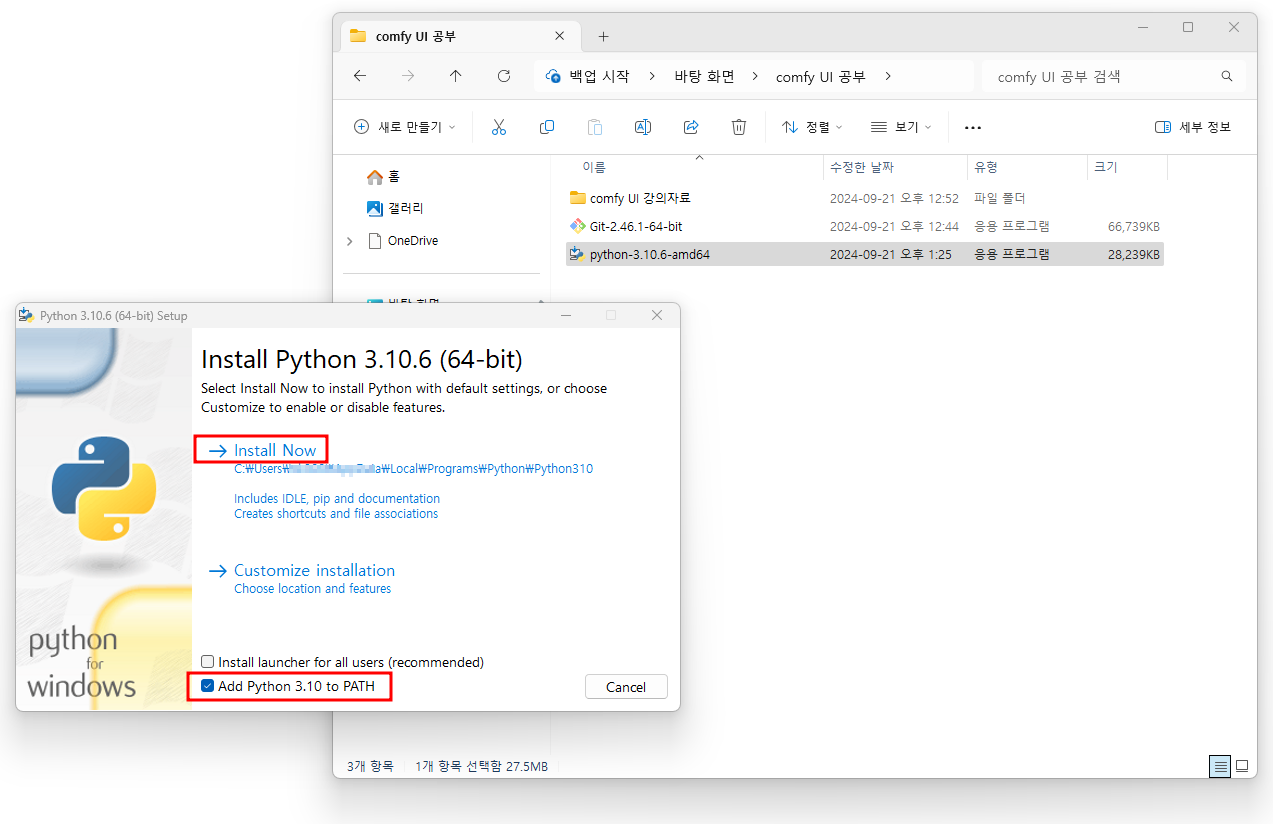Click 백업 시작 in the address bar
This screenshot has width=1273, height=824.
599,77
